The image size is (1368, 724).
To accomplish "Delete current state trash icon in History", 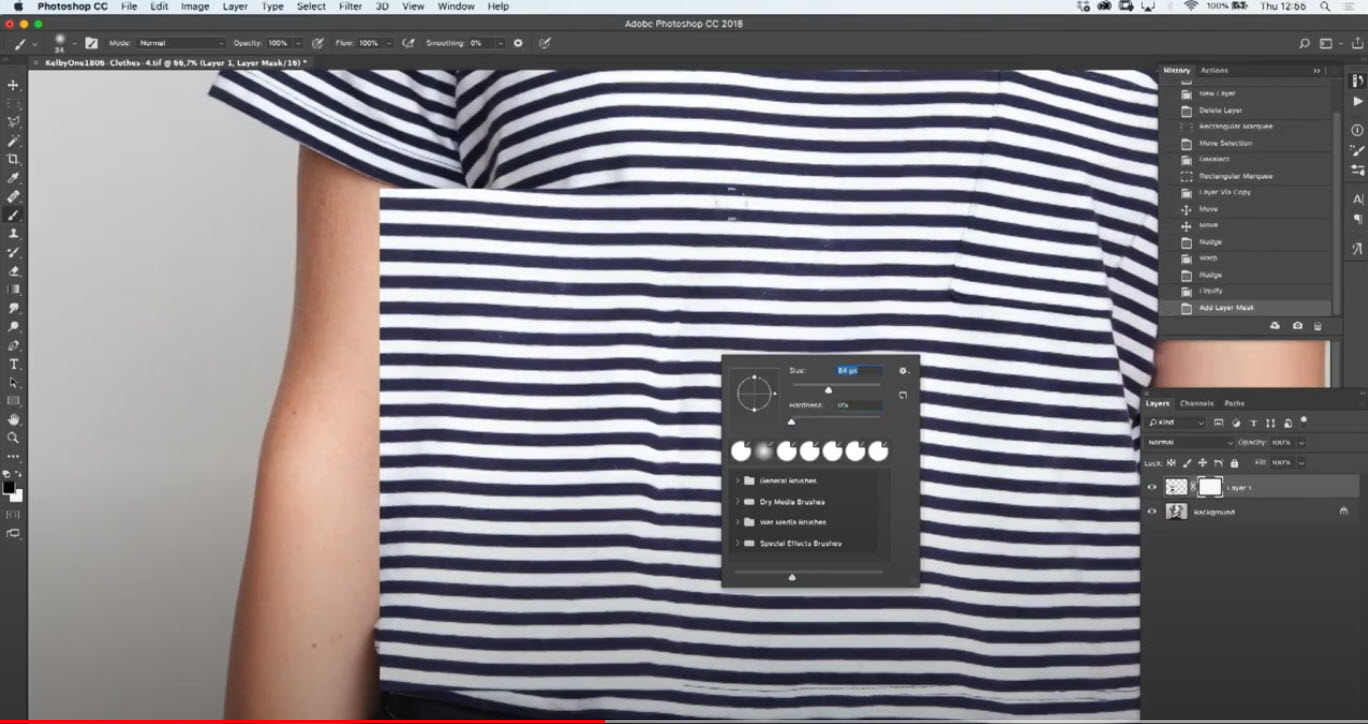I will click(x=1318, y=326).
